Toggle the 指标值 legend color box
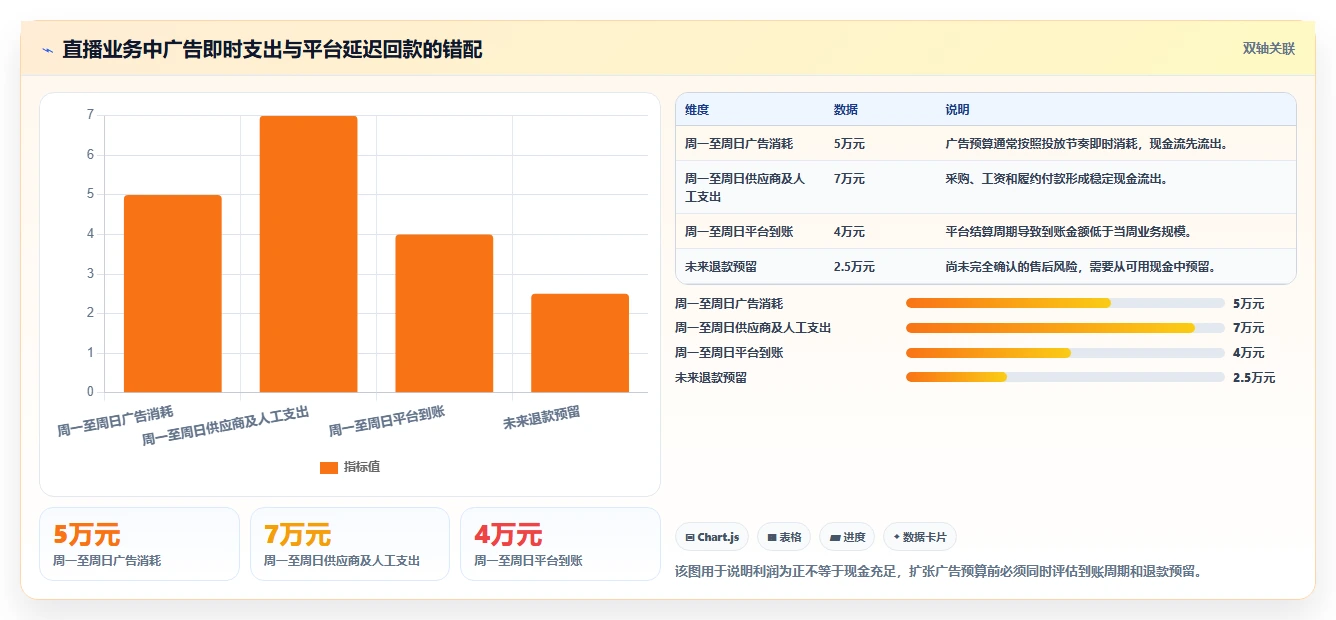 tap(329, 467)
